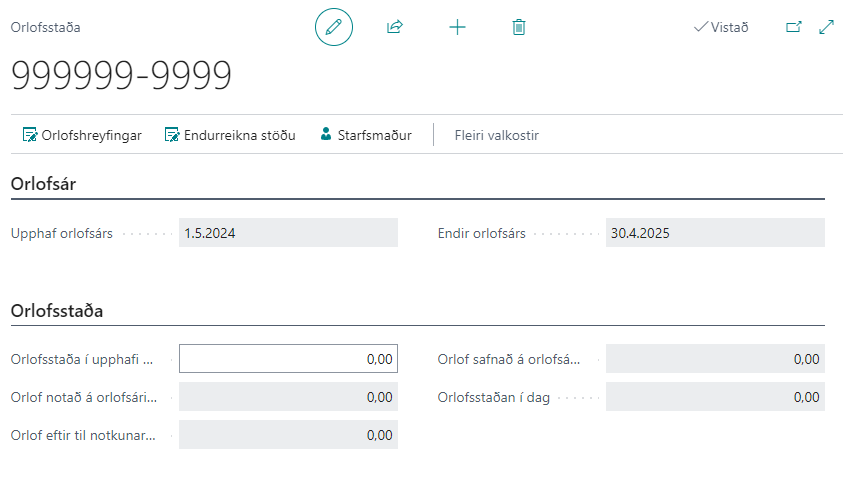Collapse the Orlofsár section header
This screenshot has height=486, width=850.
(44, 184)
